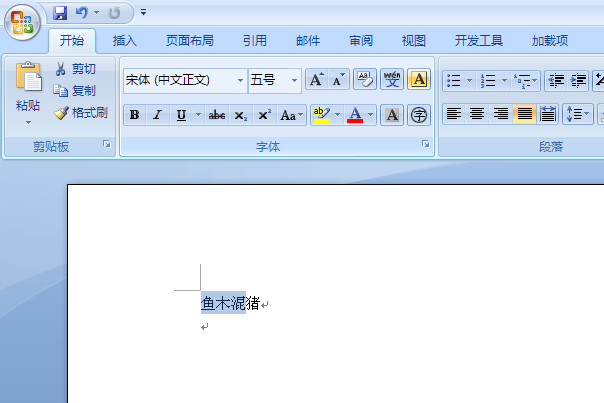
Task: Toggle strikethrough formatting
Action: coord(216,115)
